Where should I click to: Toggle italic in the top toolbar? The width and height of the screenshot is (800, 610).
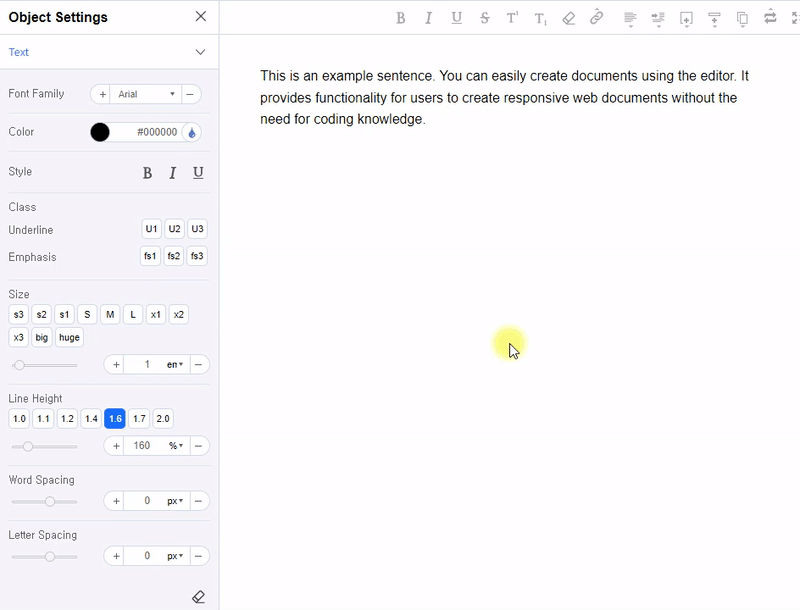[429, 18]
